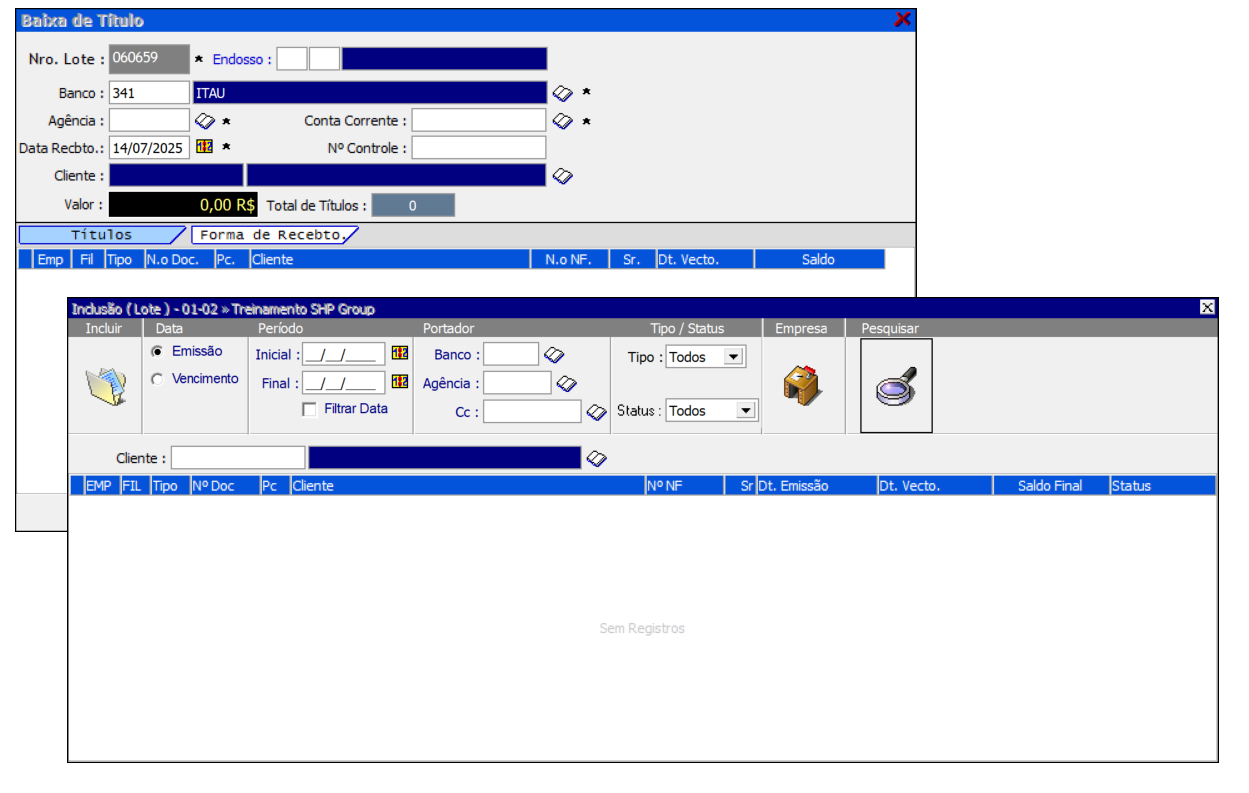Click the Incluir folder icon
Viewport: 1249px width, 793px height.
pos(106,386)
